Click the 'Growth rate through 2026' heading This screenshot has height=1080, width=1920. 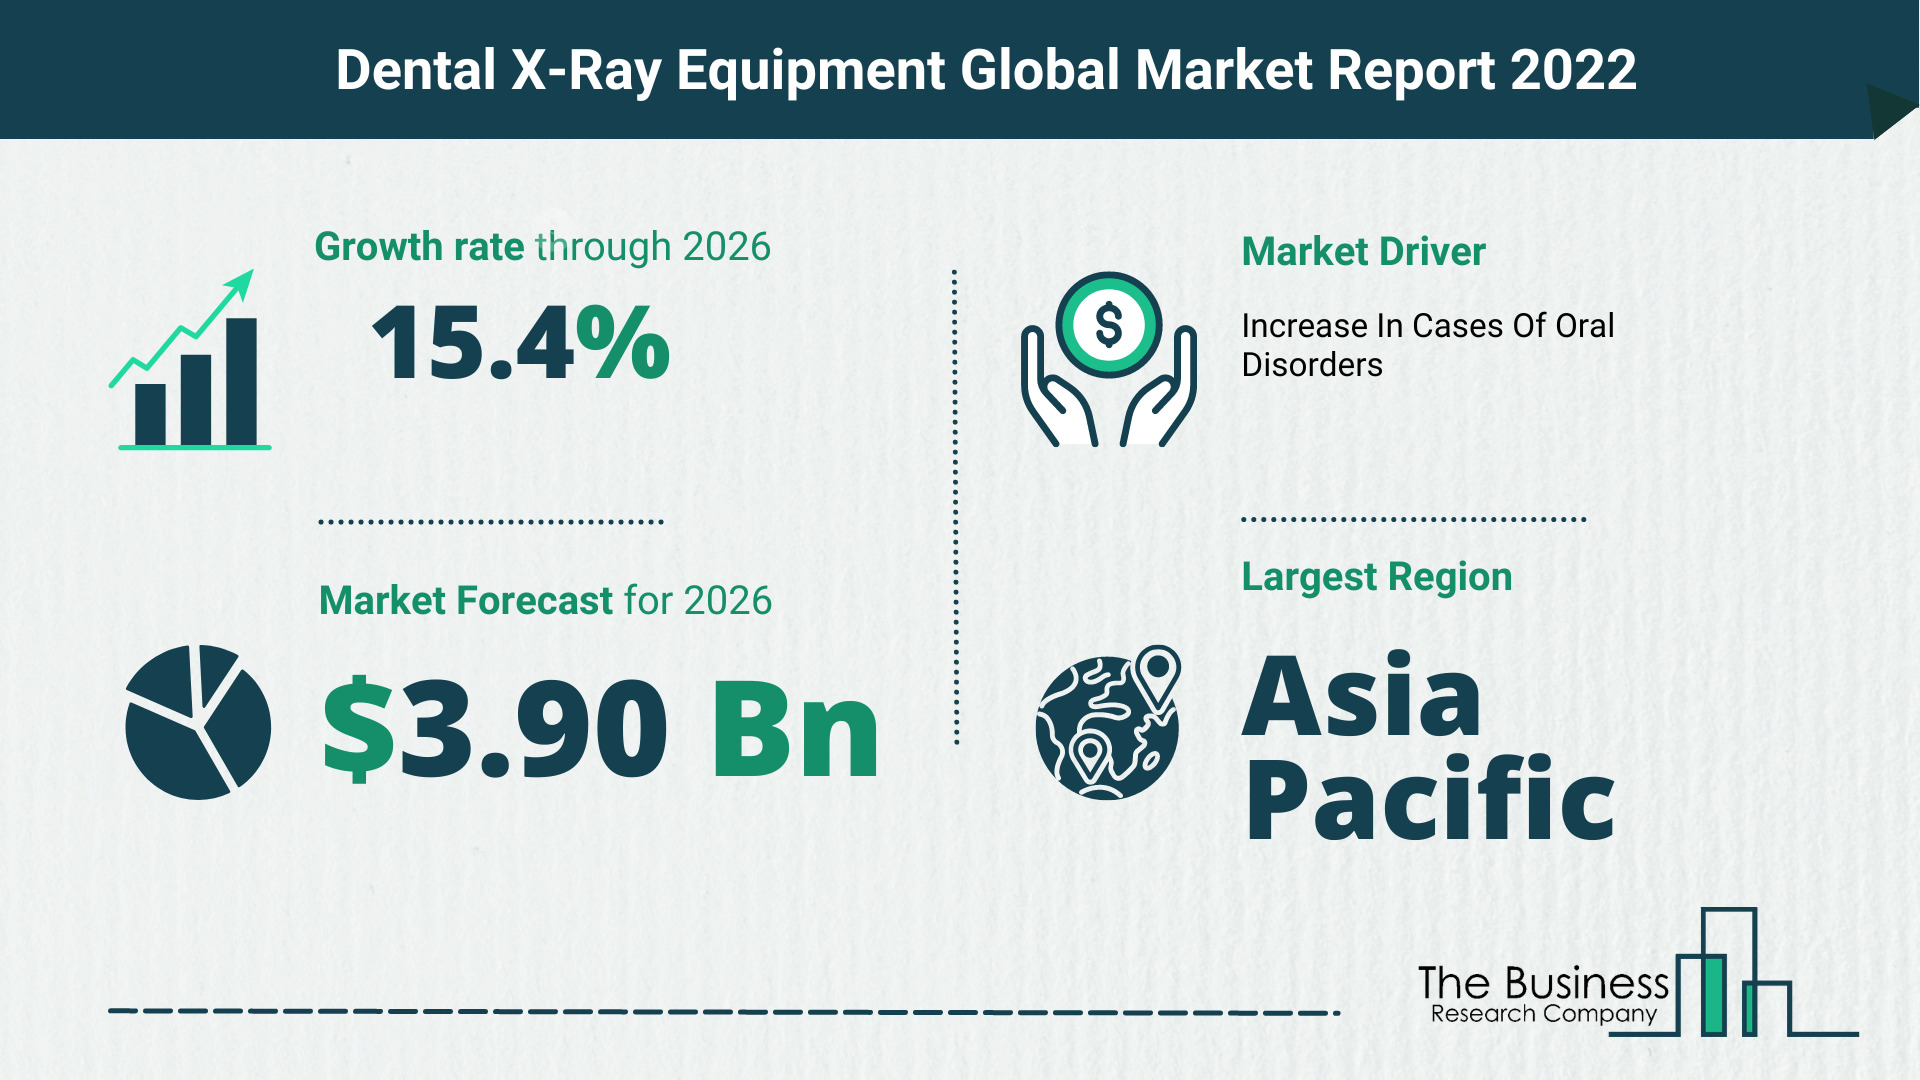click(543, 247)
